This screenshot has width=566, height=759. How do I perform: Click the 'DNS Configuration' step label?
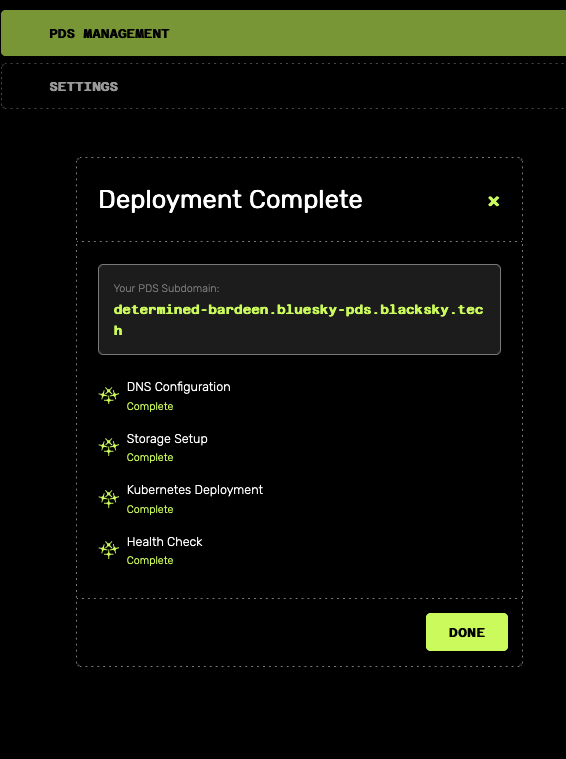tap(179, 387)
